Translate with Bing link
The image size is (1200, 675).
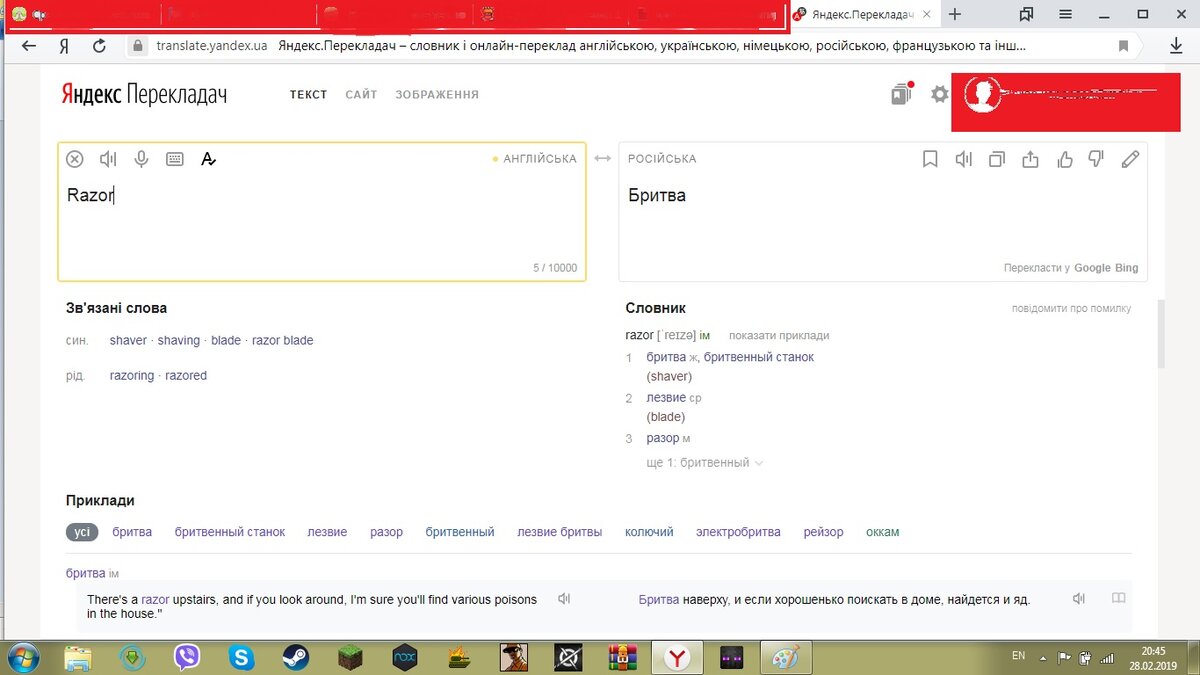[1126, 268]
